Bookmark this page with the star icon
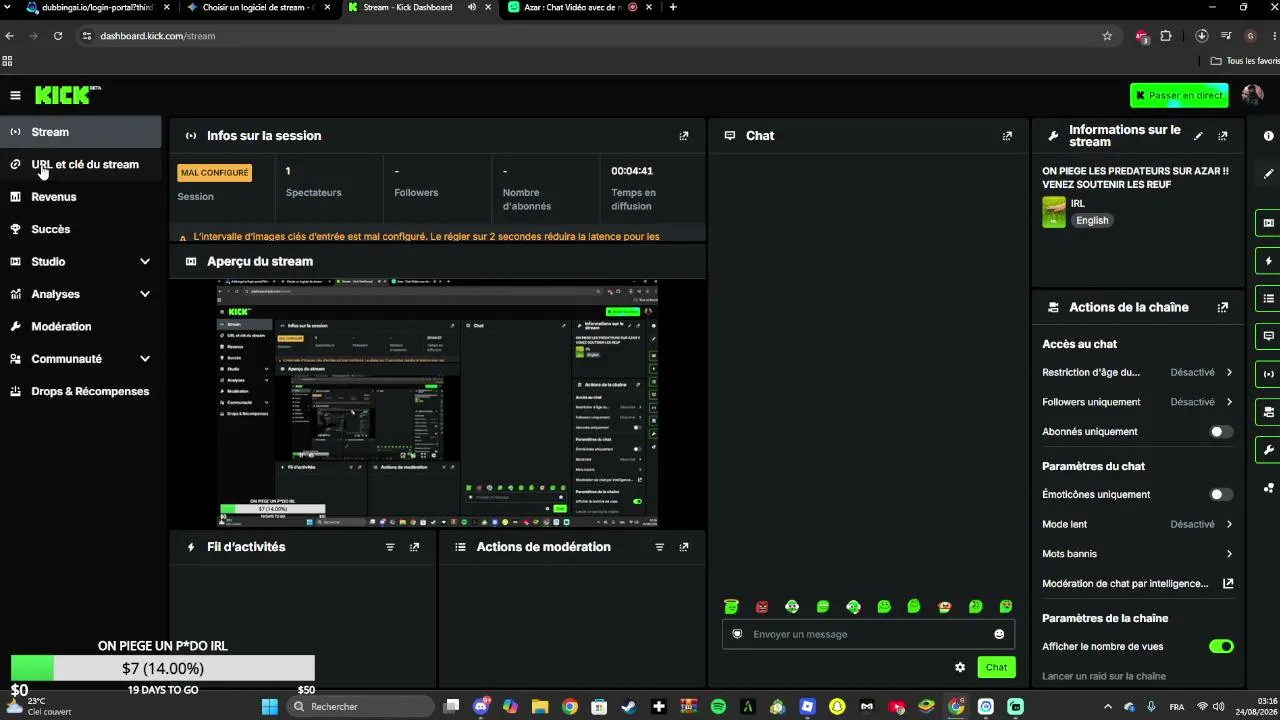Image resolution: width=1280 pixels, height=720 pixels. (x=1107, y=36)
